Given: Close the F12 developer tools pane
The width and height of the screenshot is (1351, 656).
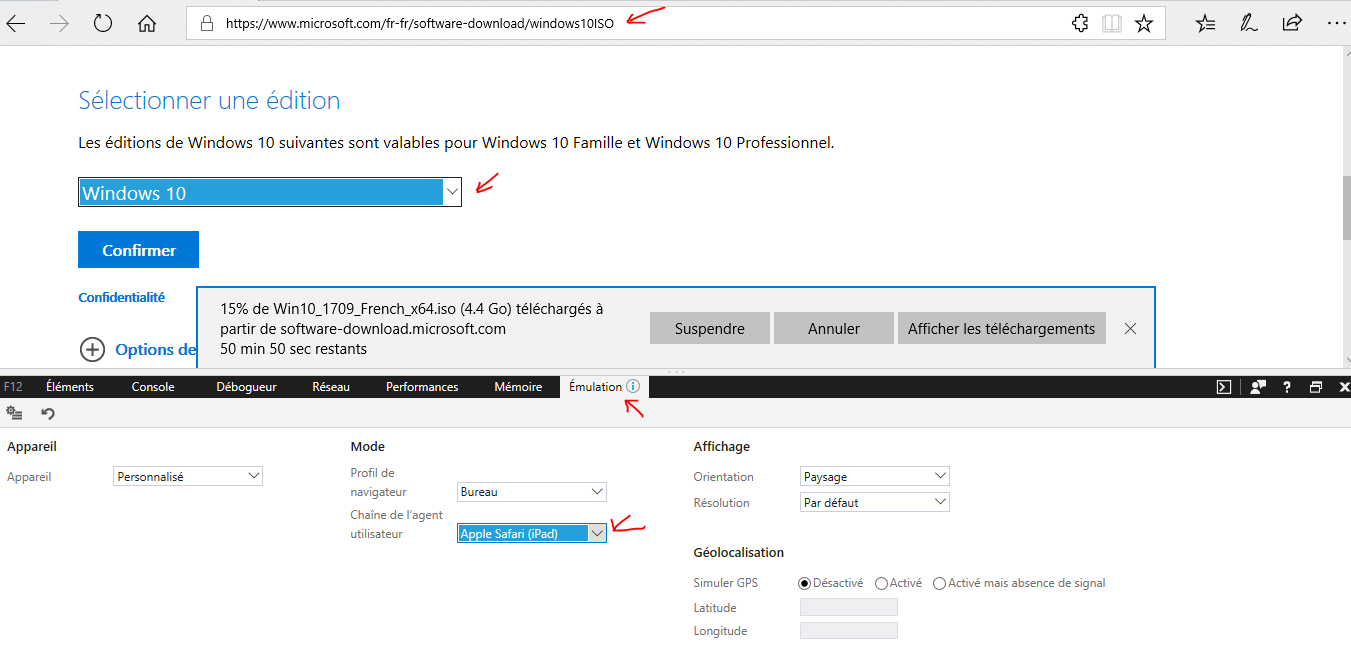Looking at the screenshot, I should click(1344, 387).
